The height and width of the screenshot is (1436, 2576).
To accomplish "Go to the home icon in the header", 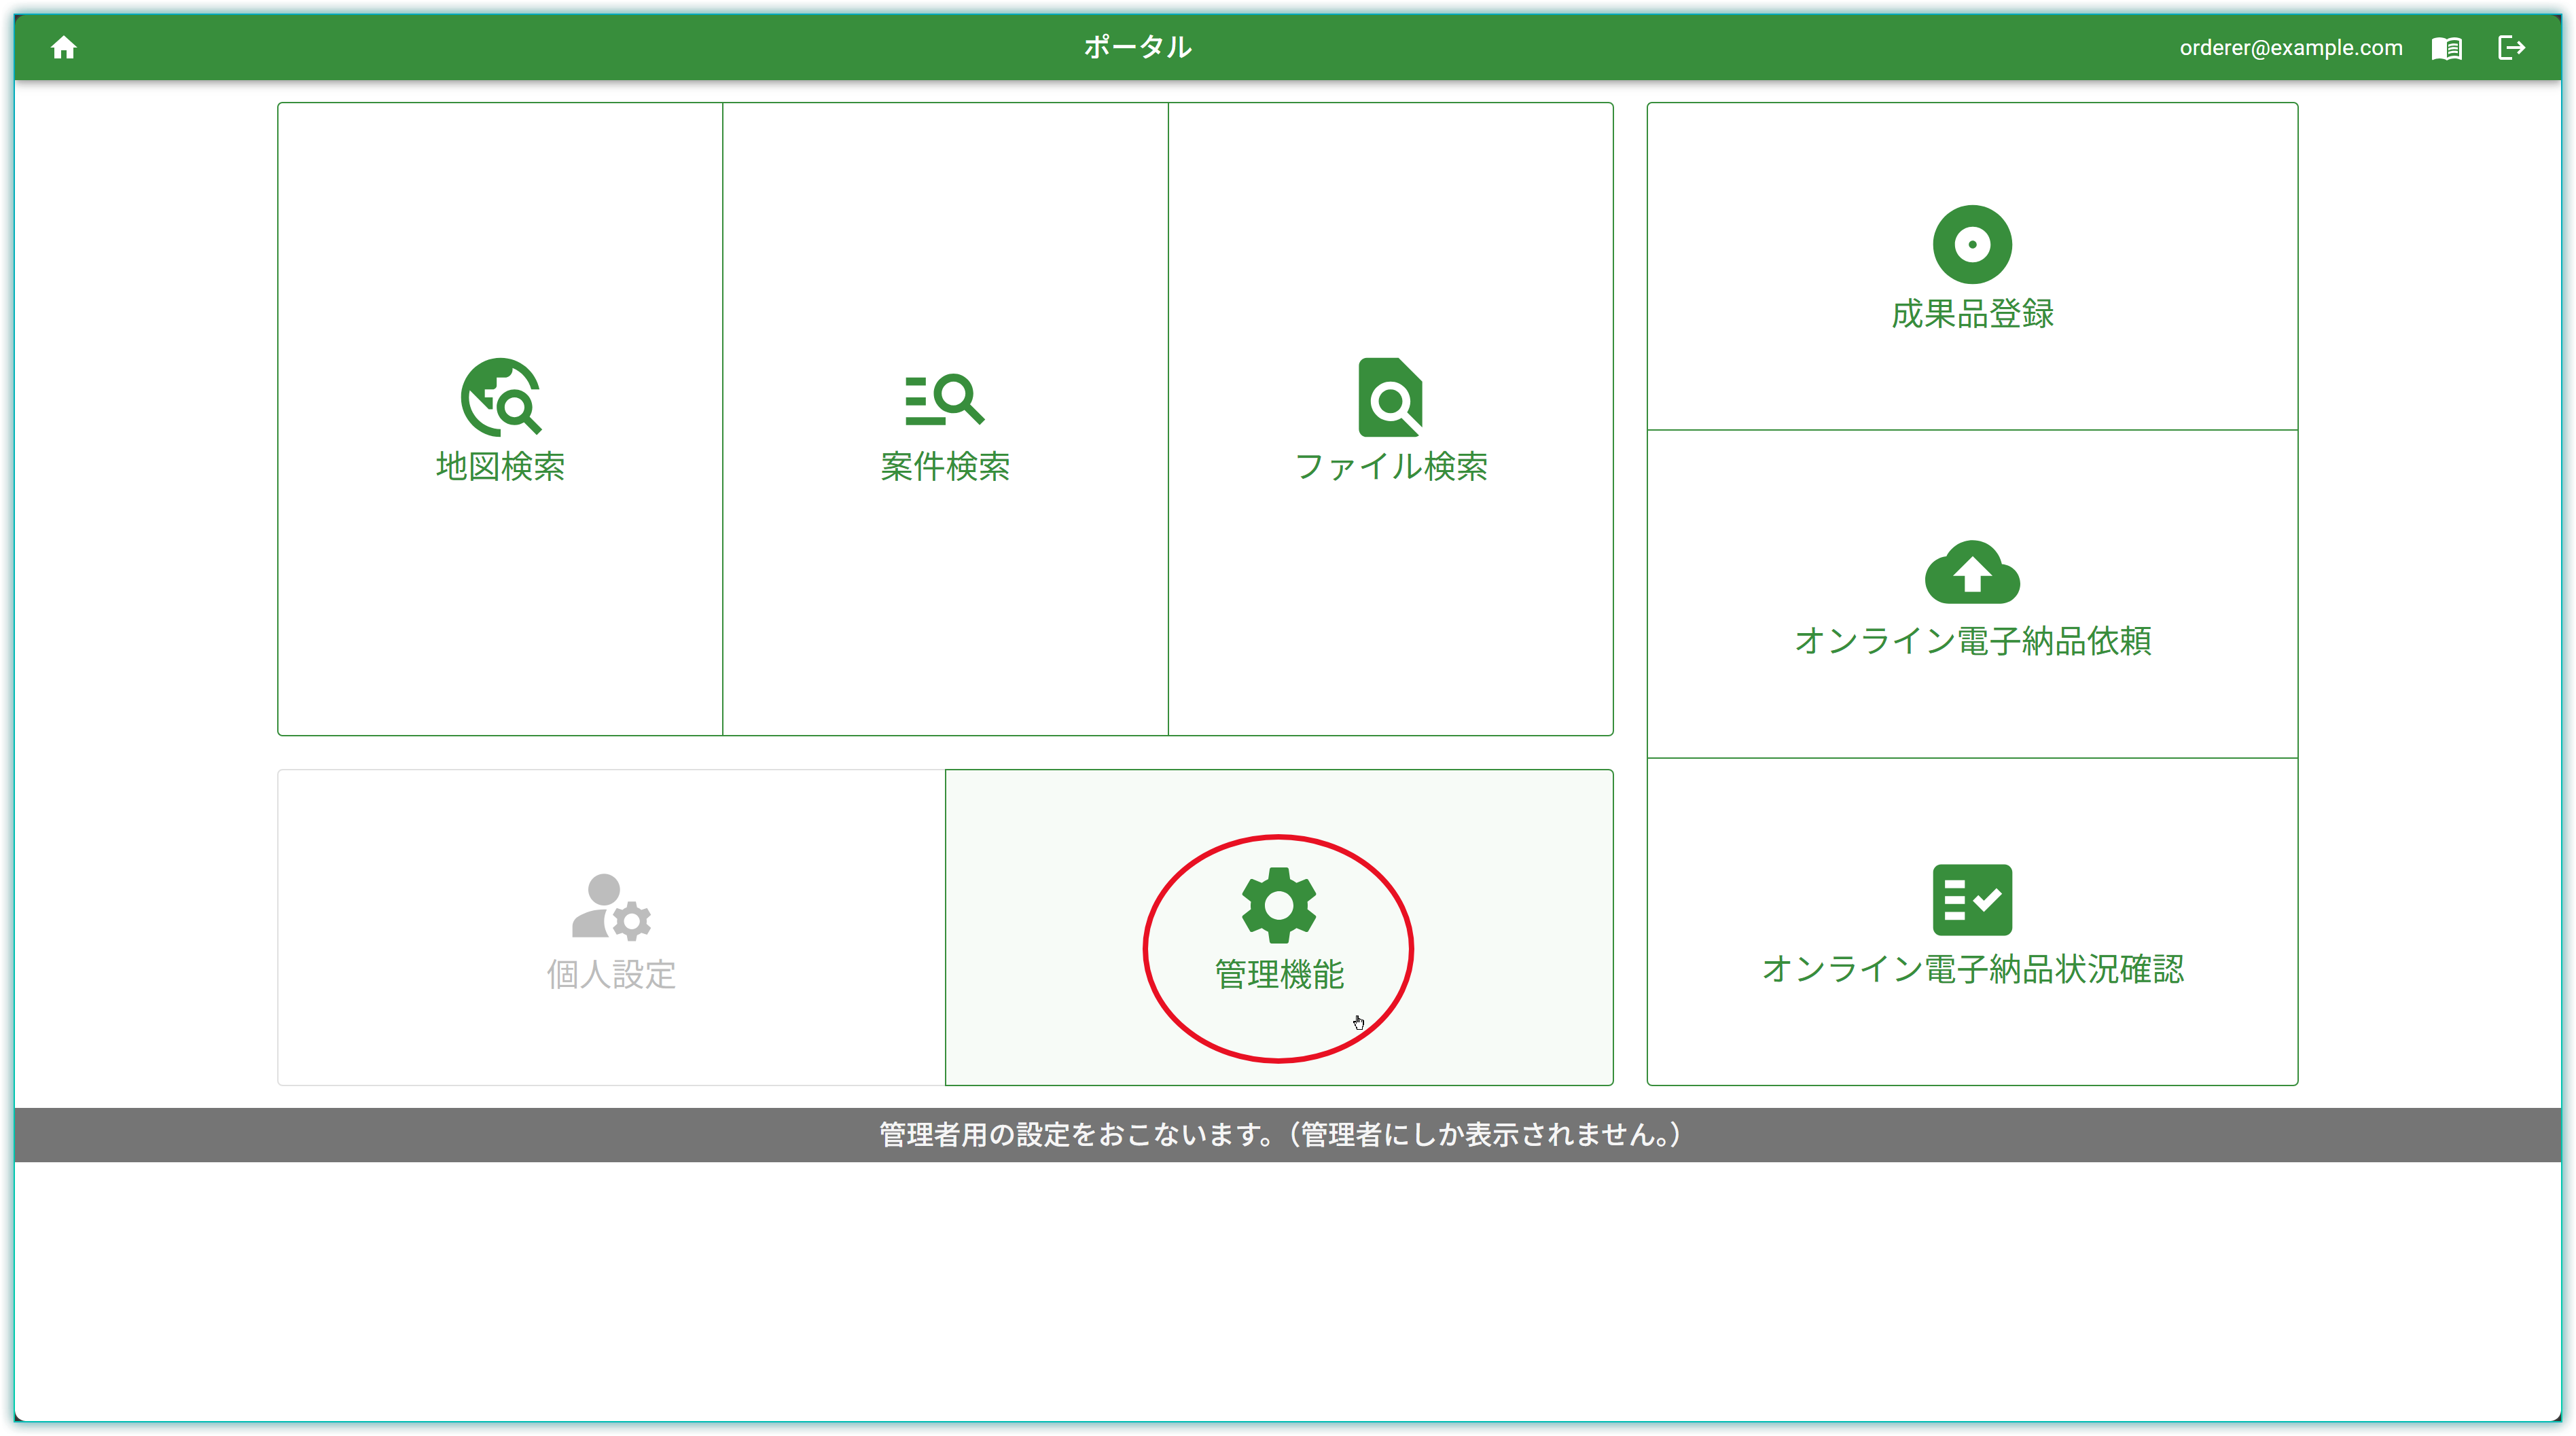I will pyautogui.click(x=64, y=47).
